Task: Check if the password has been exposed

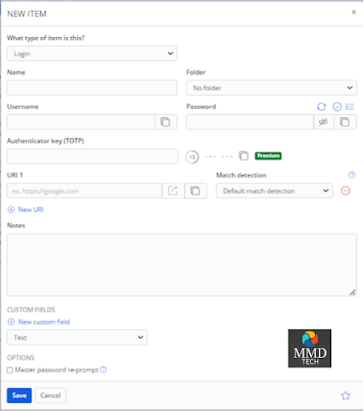Action: point(337,107)
